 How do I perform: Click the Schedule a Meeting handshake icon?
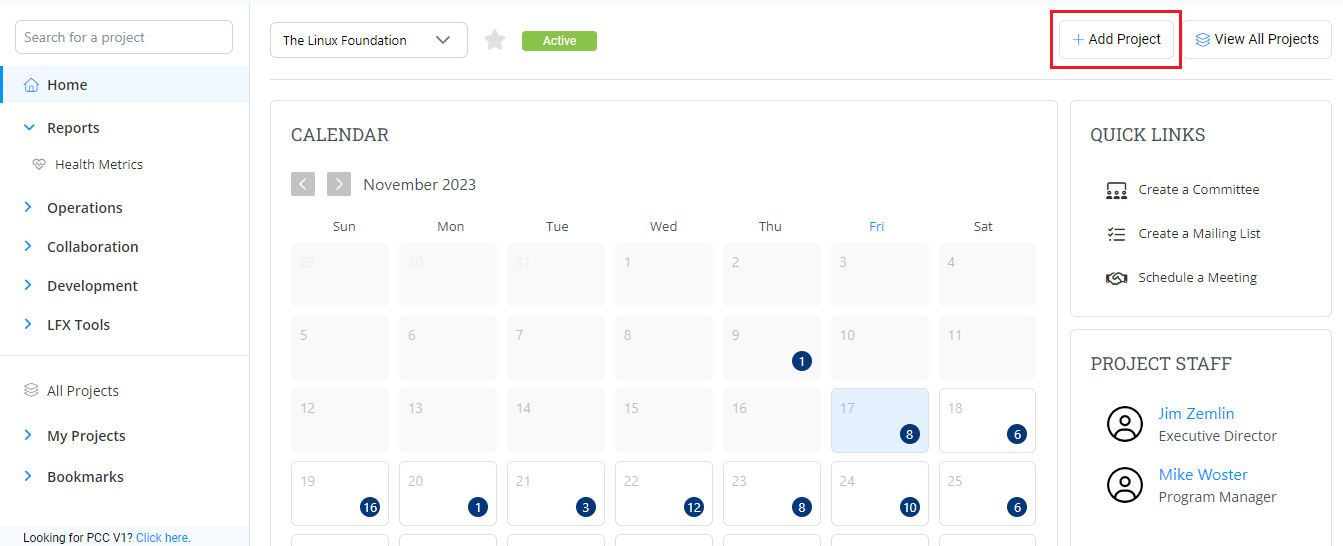click(x=1116, y=278)
